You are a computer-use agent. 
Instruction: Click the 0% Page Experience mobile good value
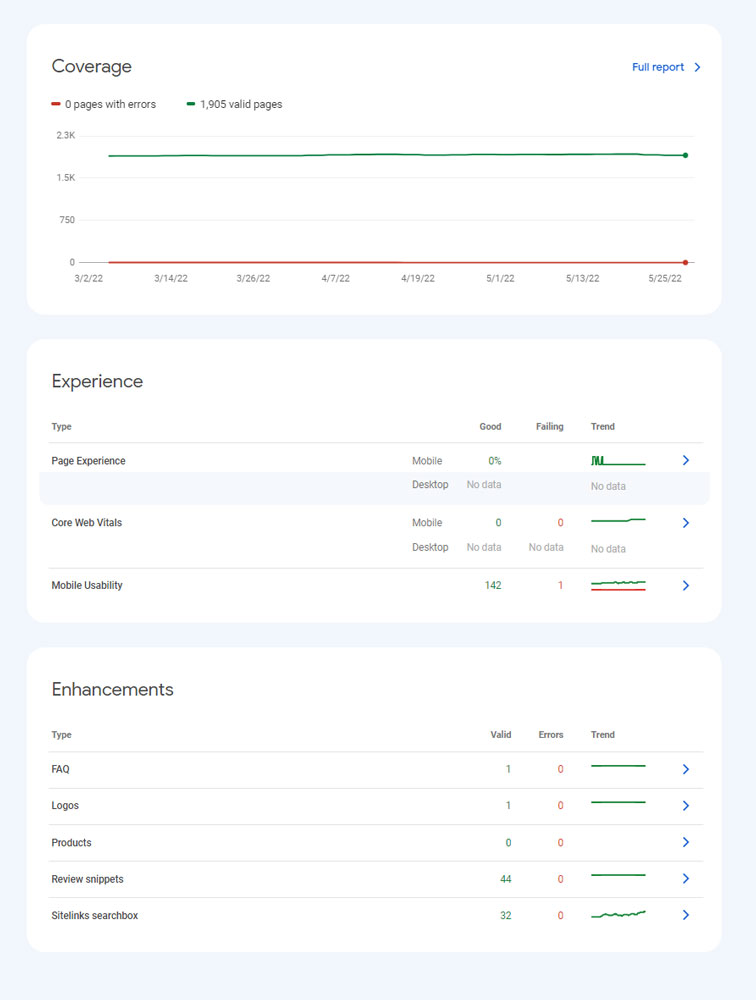(x=494, y=460)
